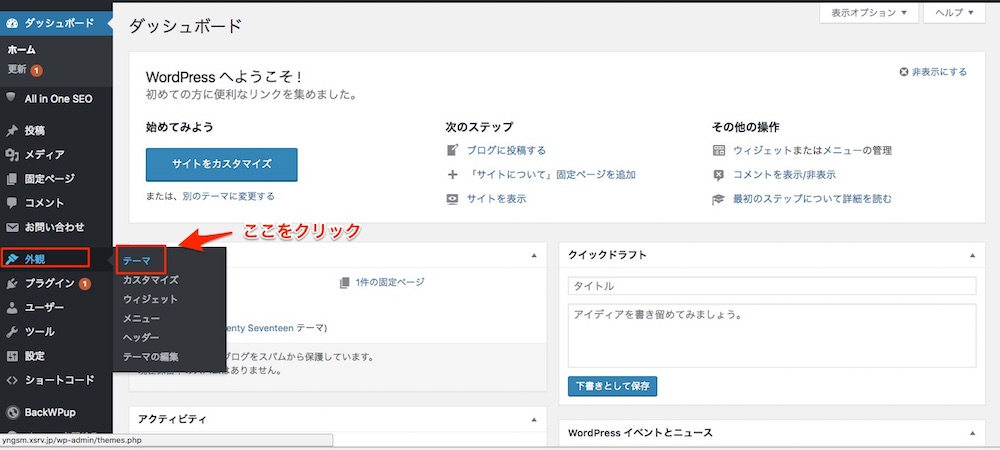Select テーマの編集 in the submenu
1000x450 pixels.
(x=151, y=356)
